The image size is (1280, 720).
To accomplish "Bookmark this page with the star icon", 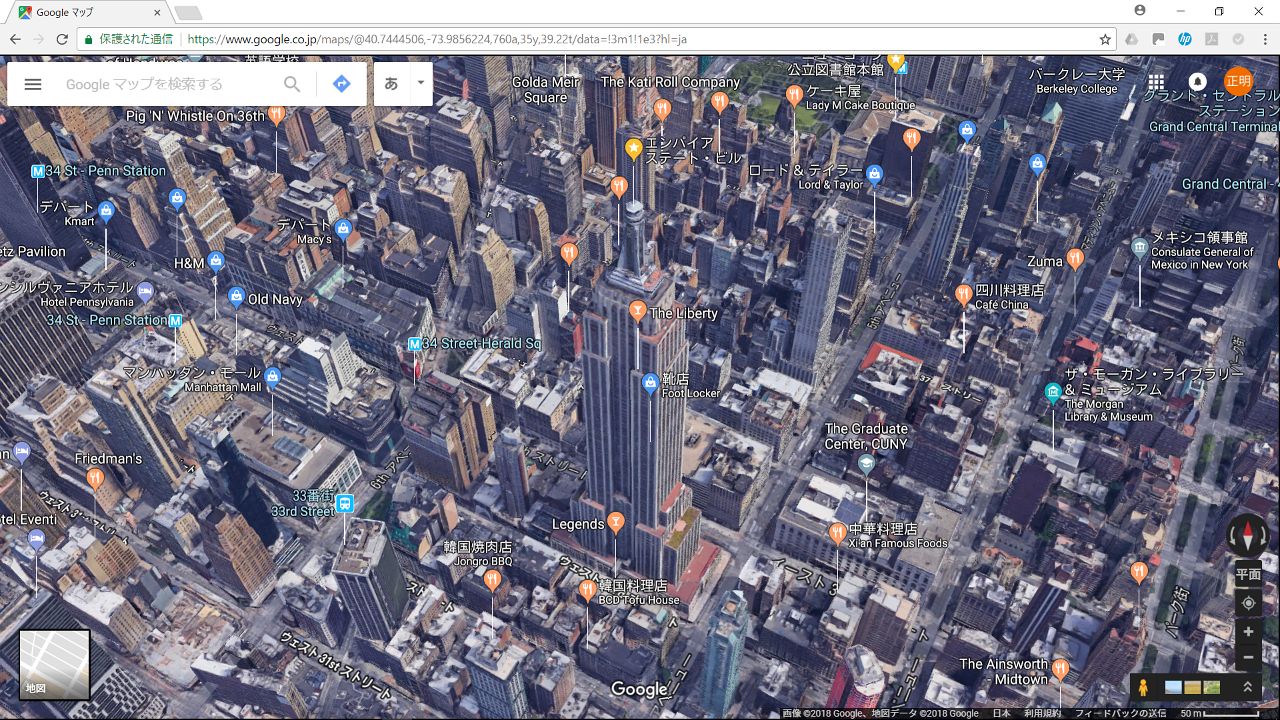I will [x=1105, y=39].
